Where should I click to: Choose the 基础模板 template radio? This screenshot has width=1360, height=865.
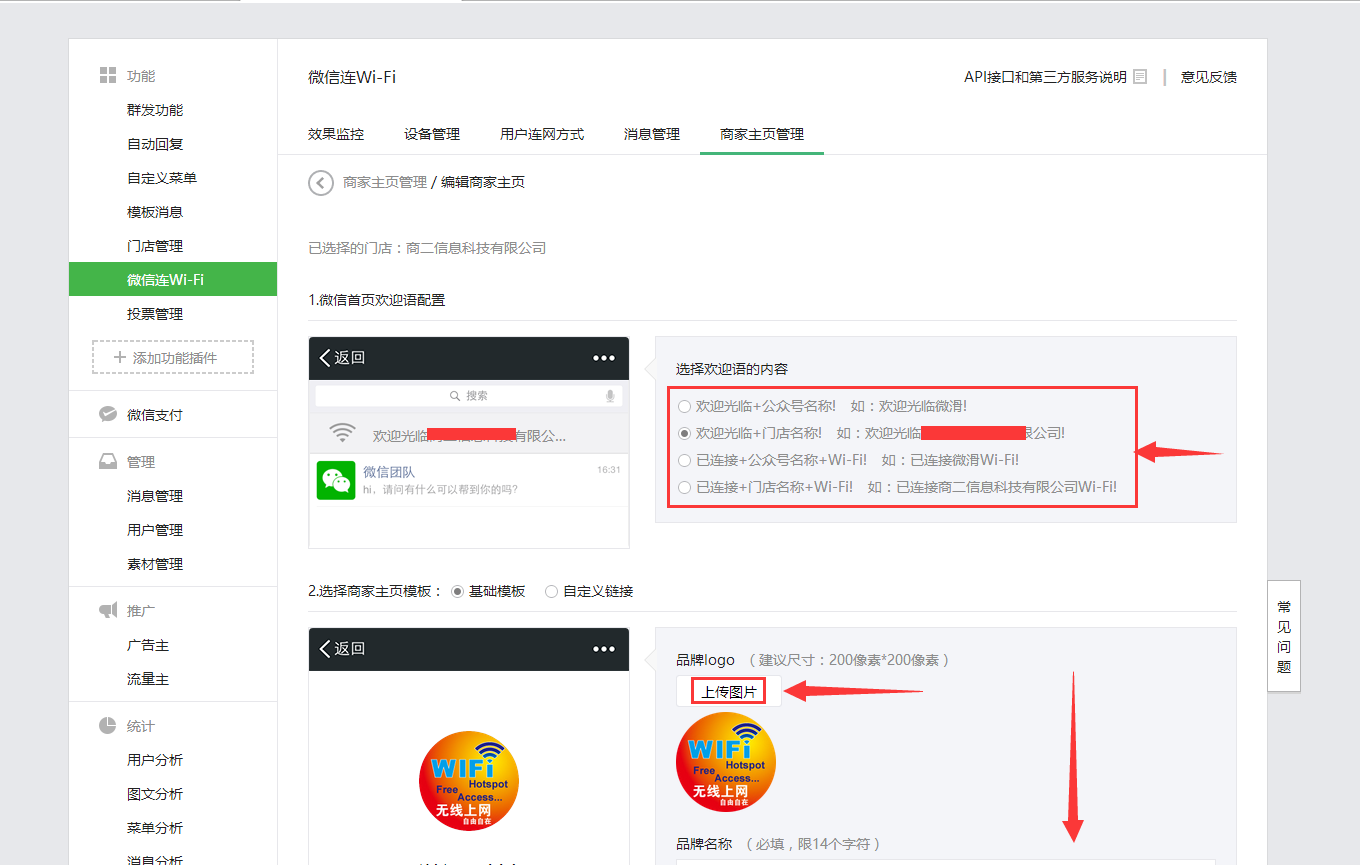[458, 591]
